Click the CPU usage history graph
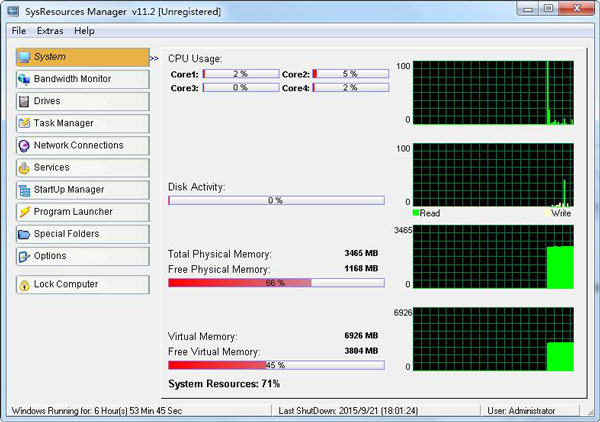The height and width of the screenshot is (422, 600). 493,93
